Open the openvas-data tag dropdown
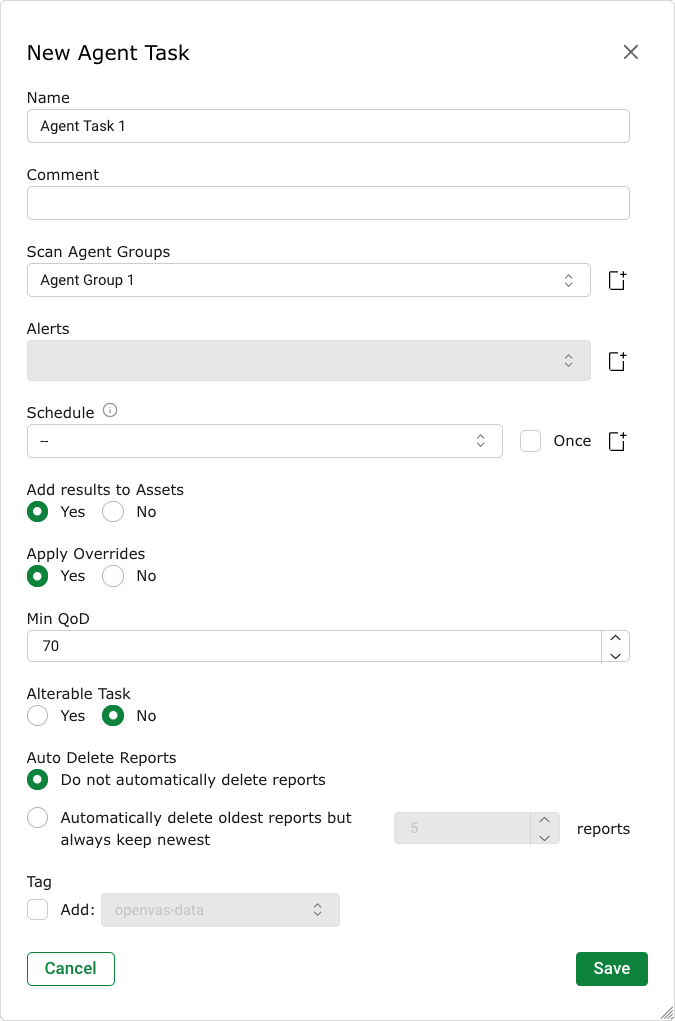The width and height of the screenshot is (675, 1021). [220, 910]
